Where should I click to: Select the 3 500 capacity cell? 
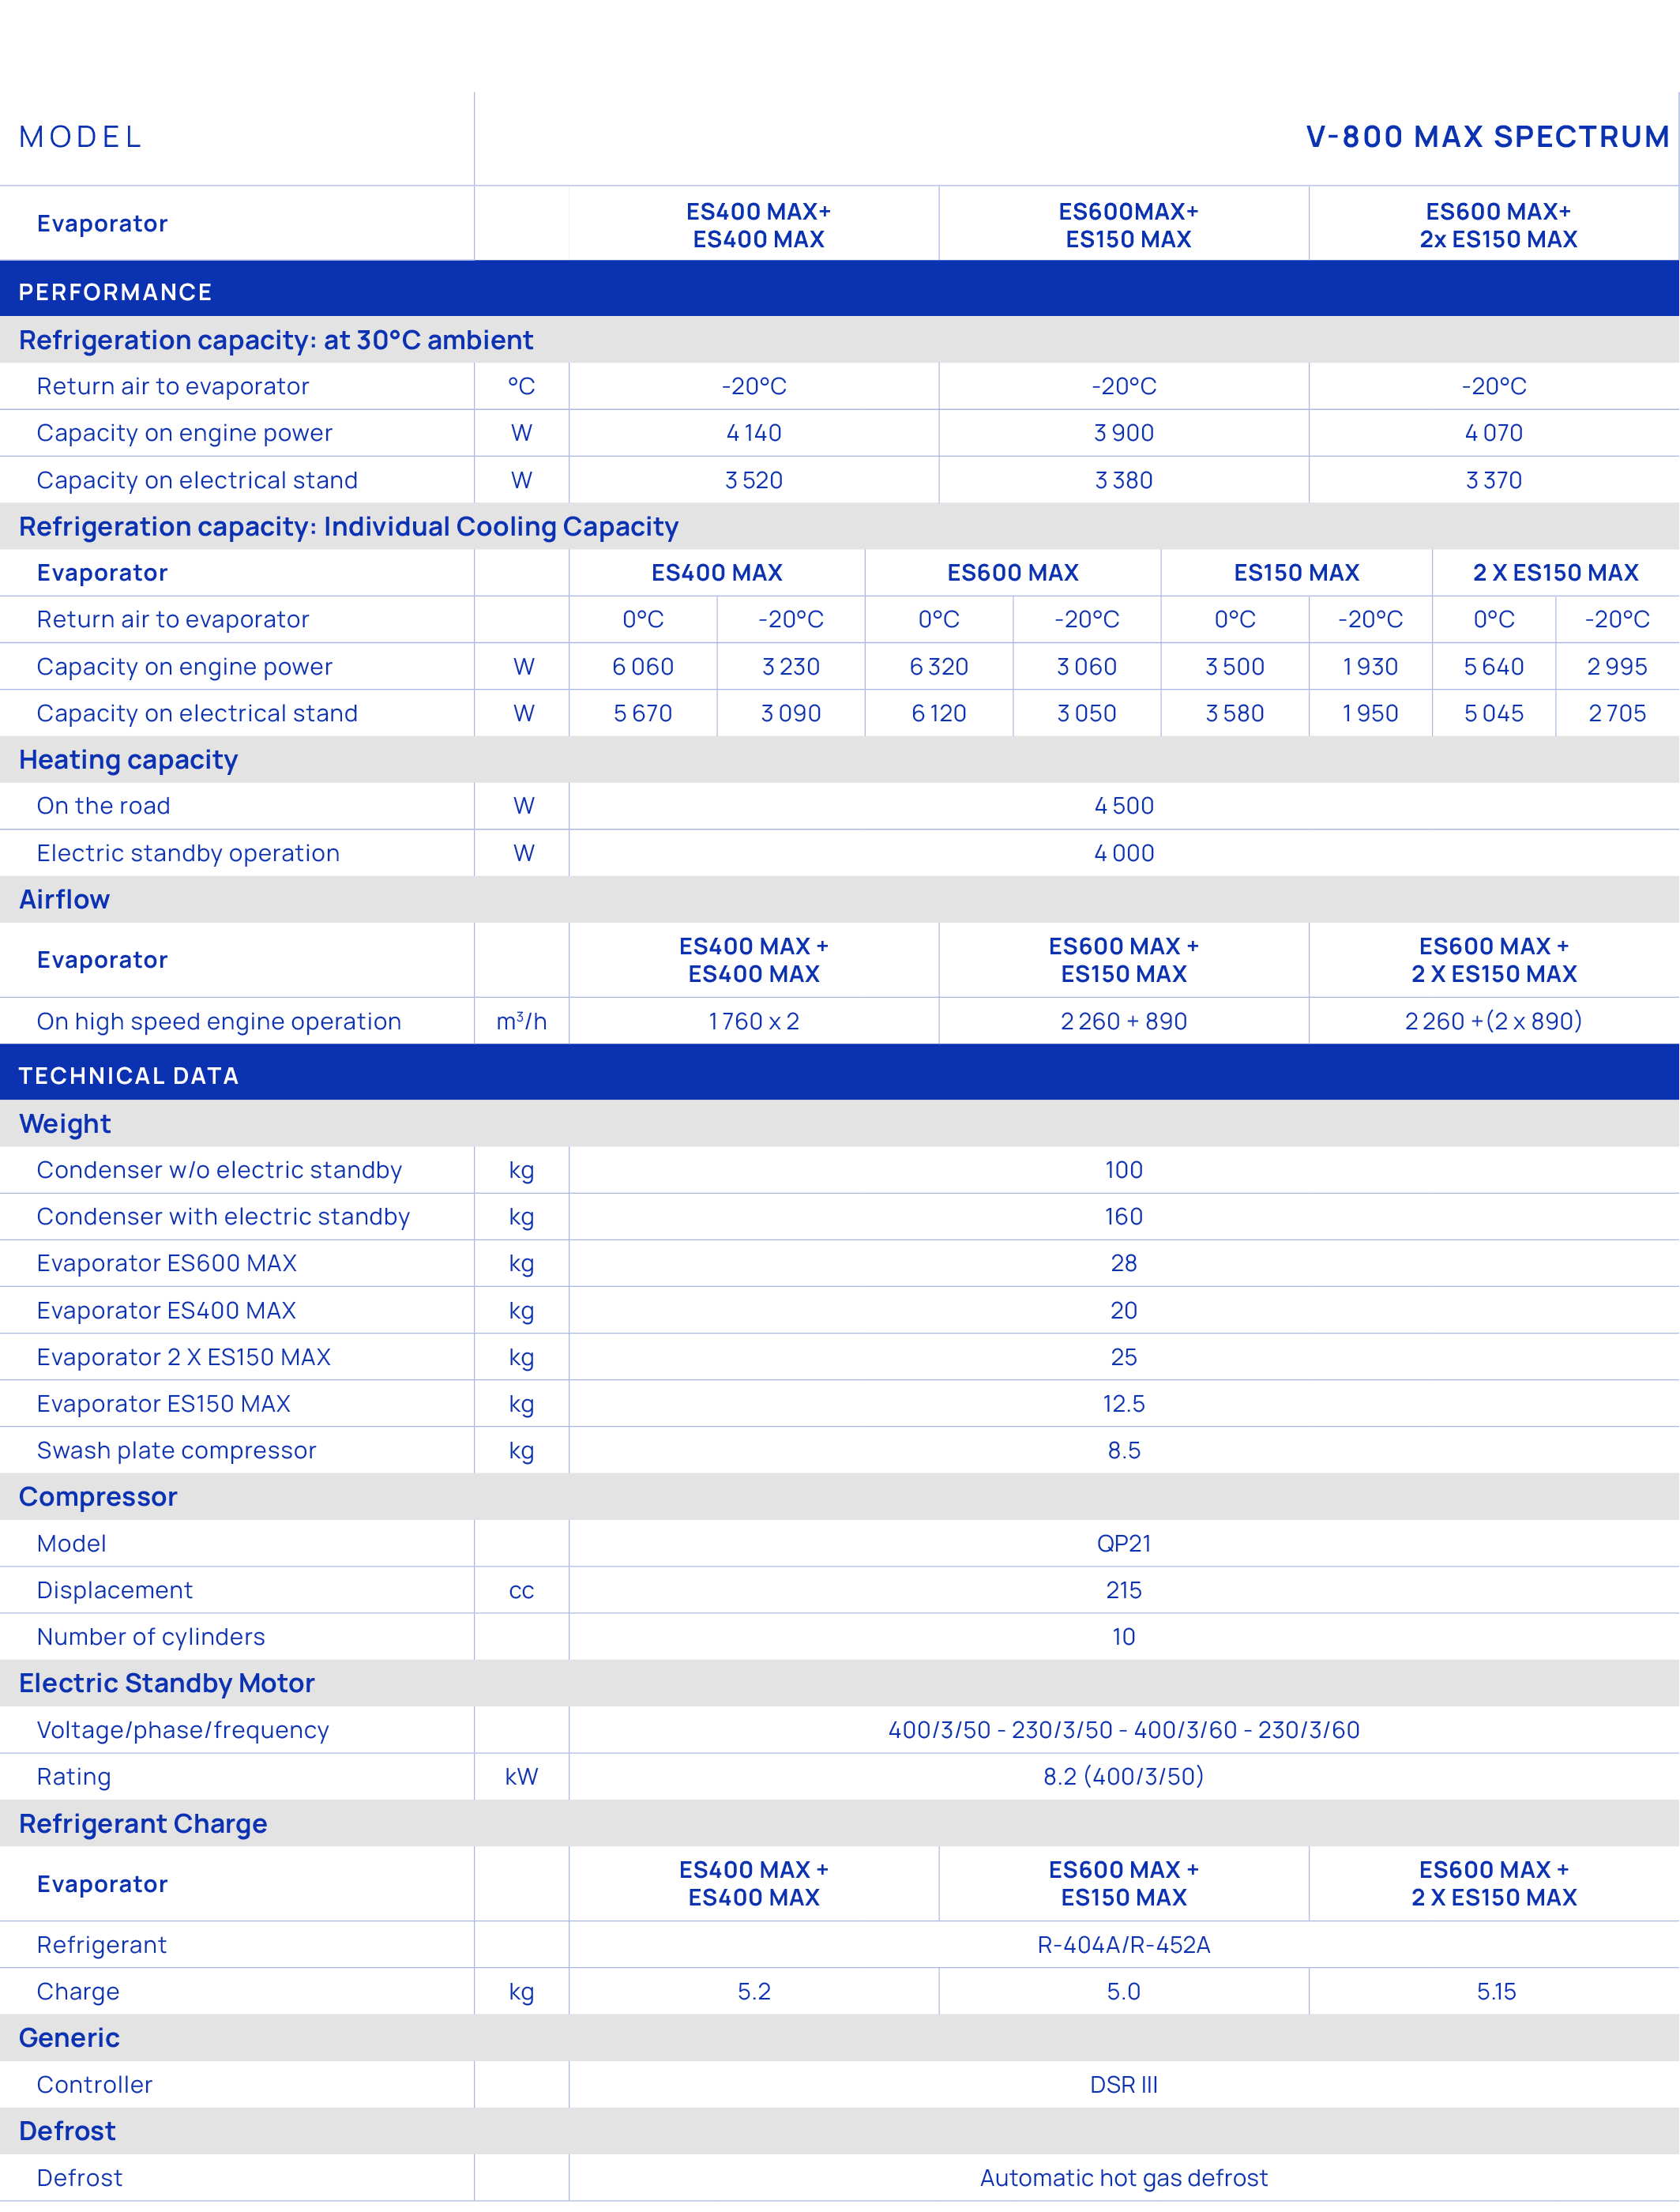click(x=1235, y=667)
